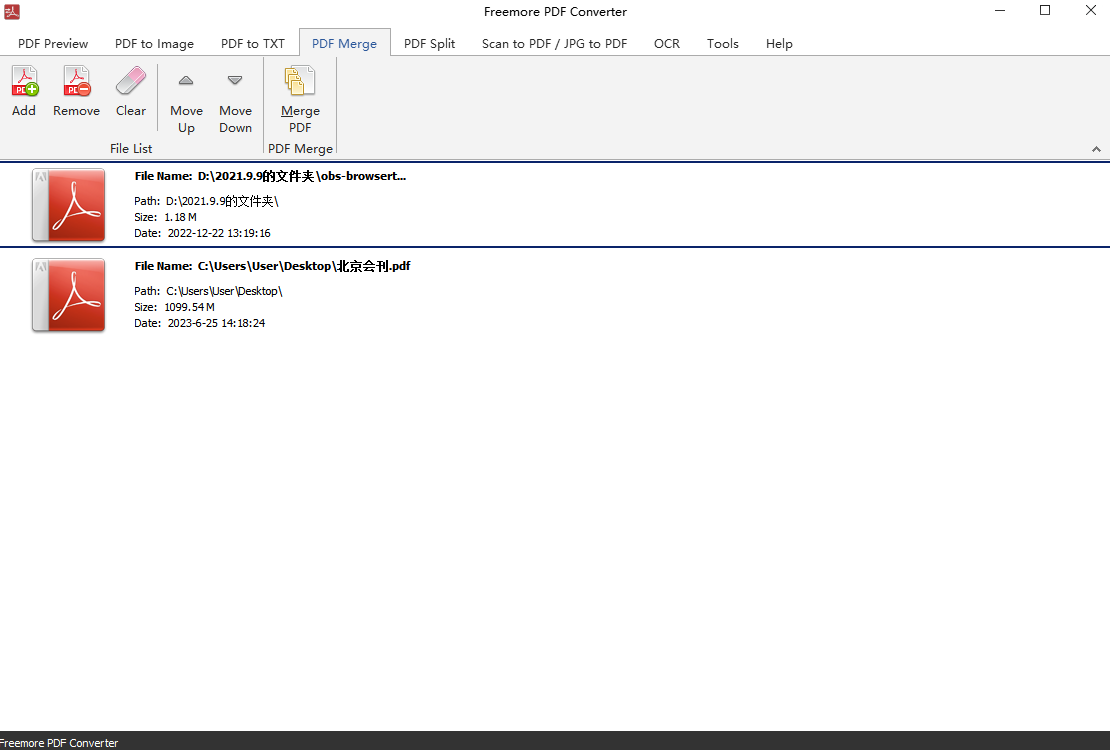Click the File List group label
This screenshot has height=750, width=1110.
point(131,149)
